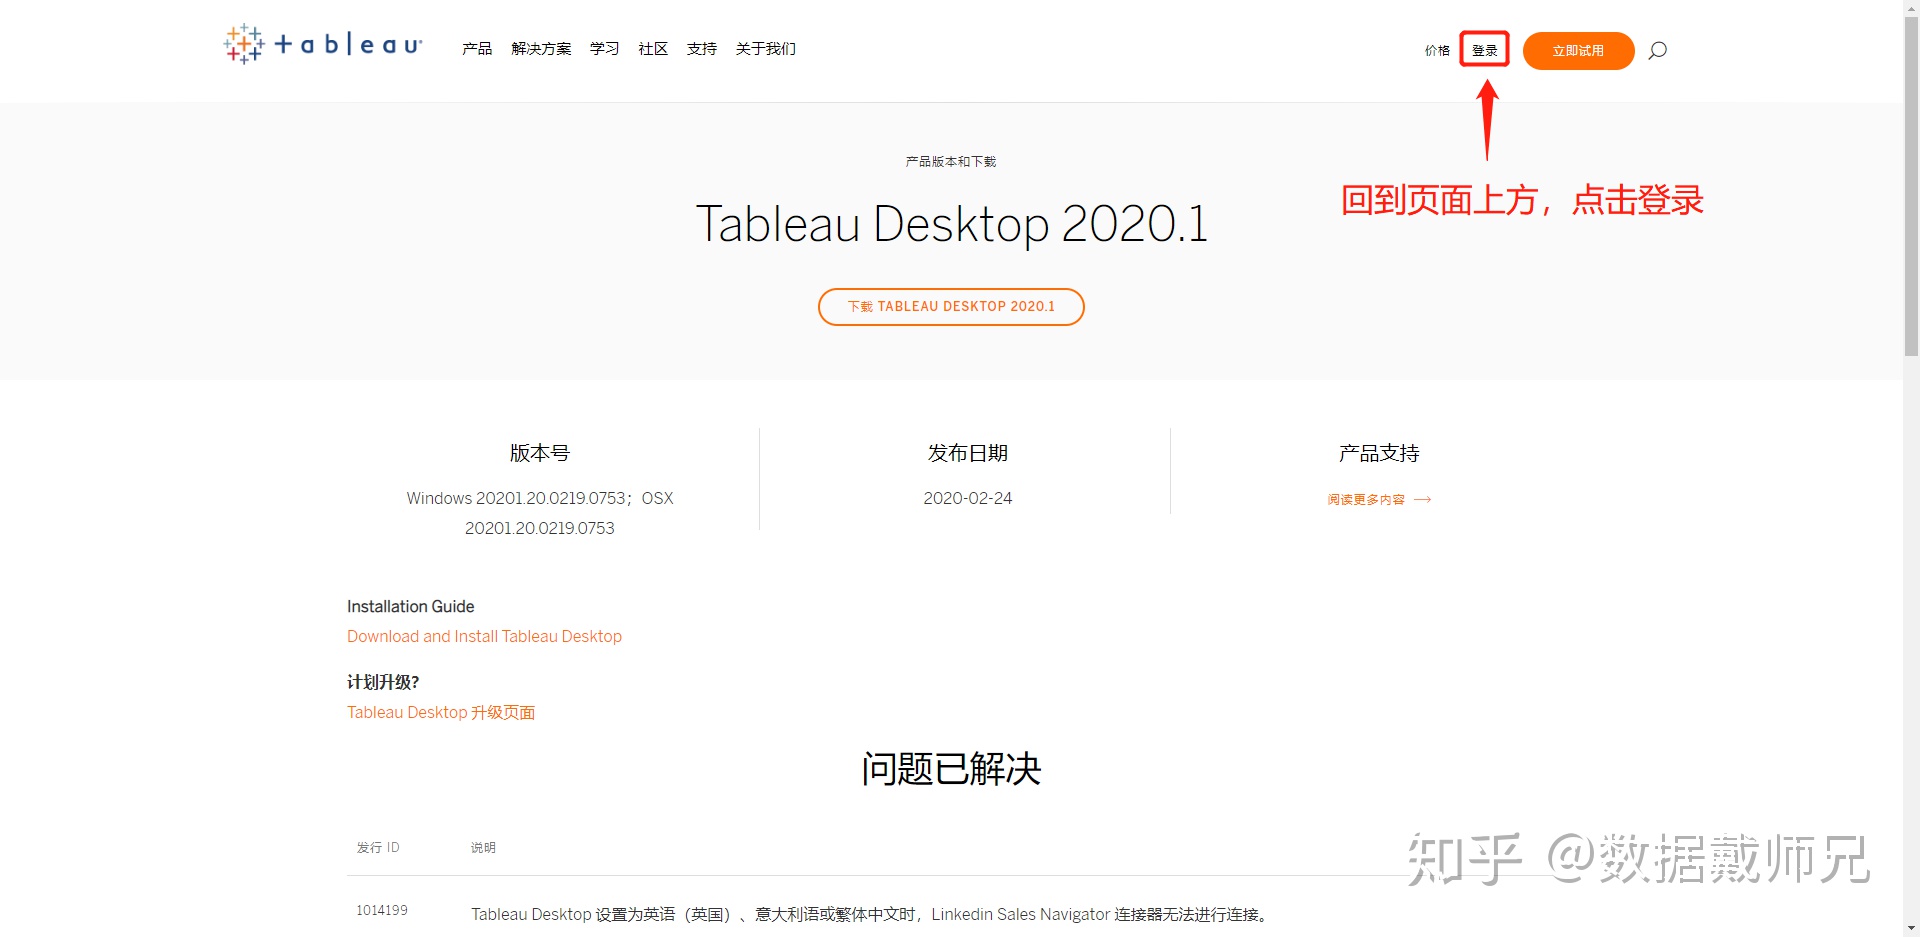1920x937 pixels.
Task: Click the 立即试用 button
Action: (1578, 51)
